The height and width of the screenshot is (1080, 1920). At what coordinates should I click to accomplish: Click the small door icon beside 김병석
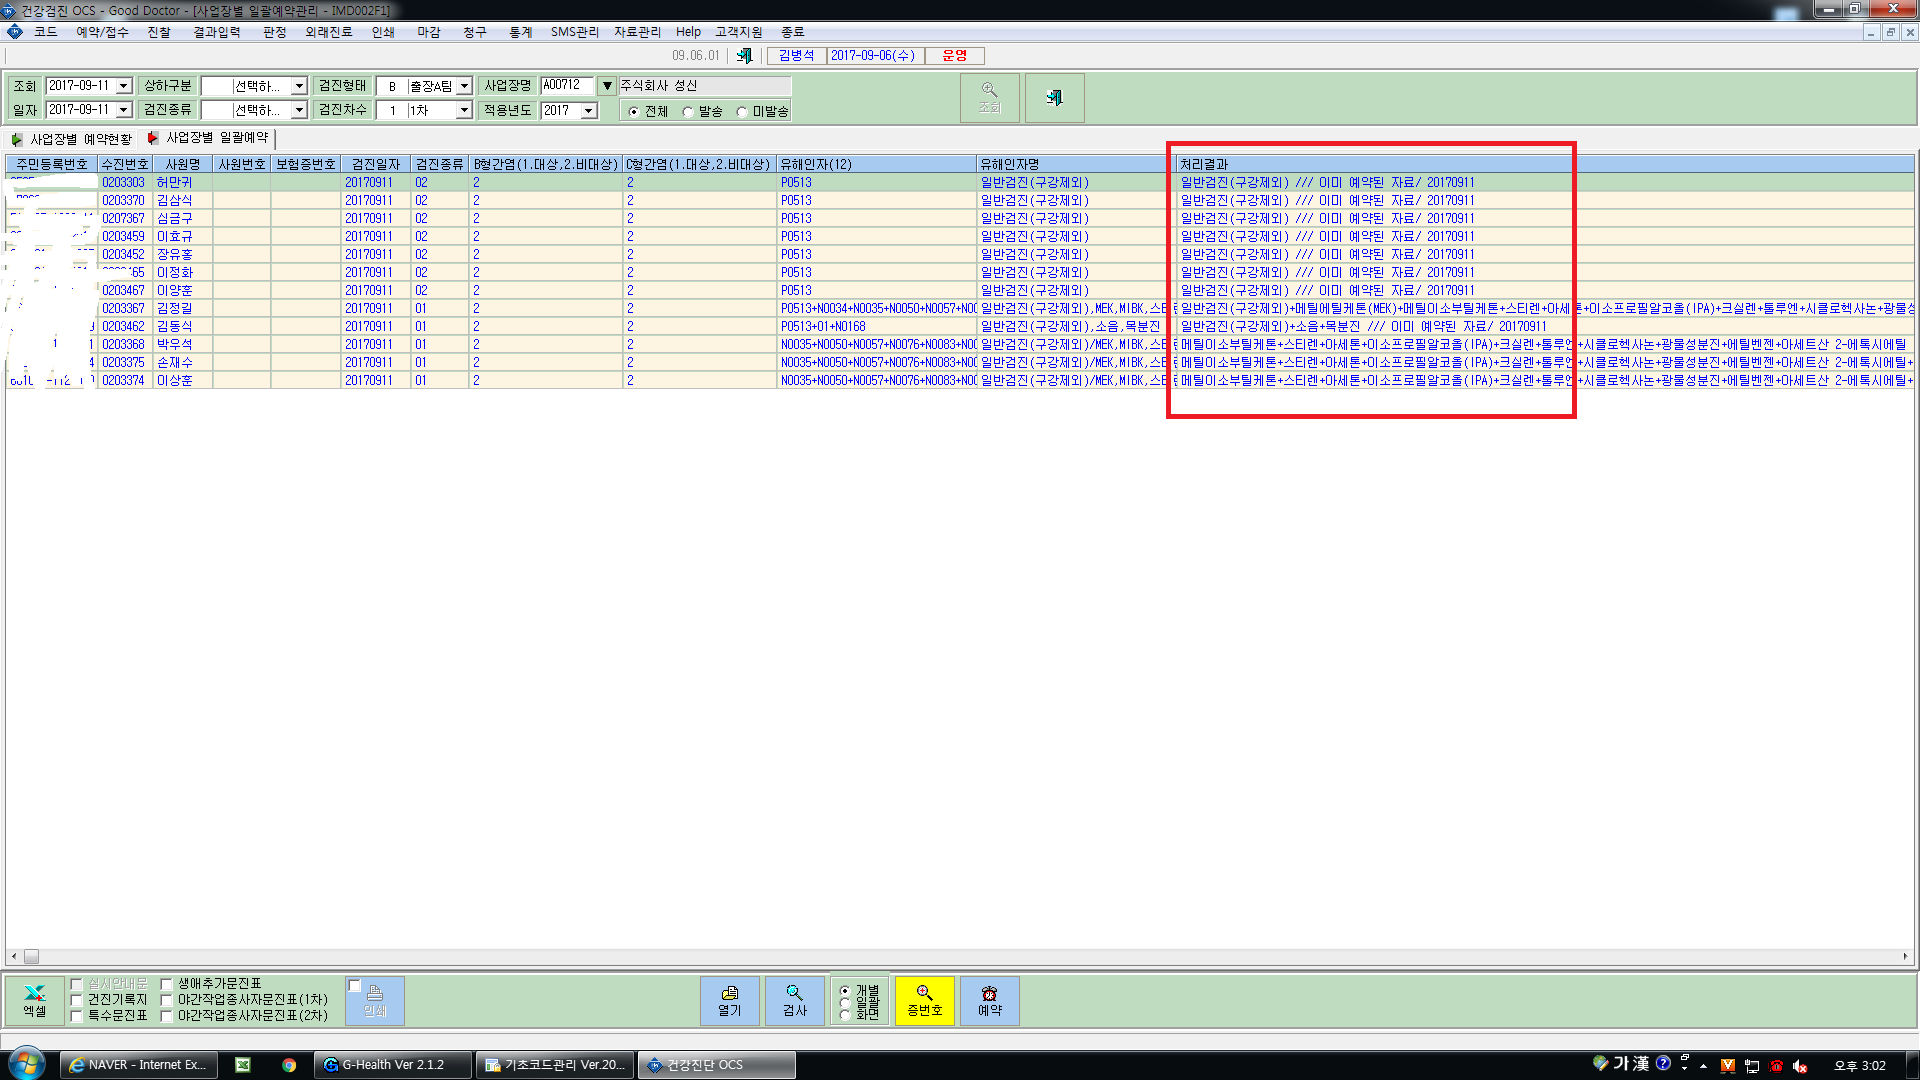(x=744, y=56)
